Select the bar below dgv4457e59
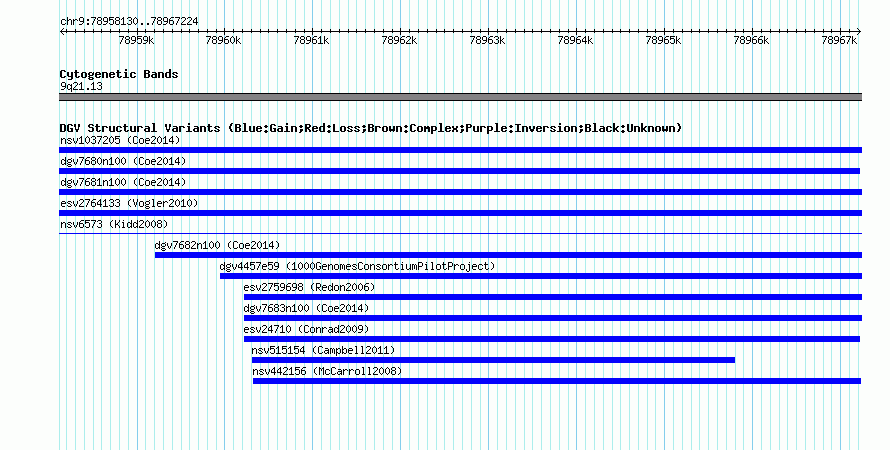Viewport: 890px width, 450px height. coord(541,276)
